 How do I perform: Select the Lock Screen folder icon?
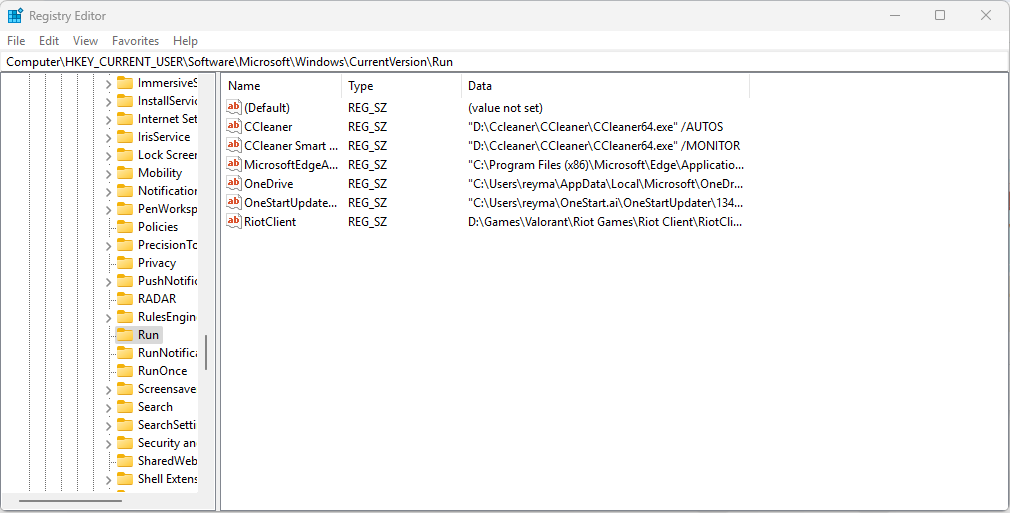coord(125,155)
